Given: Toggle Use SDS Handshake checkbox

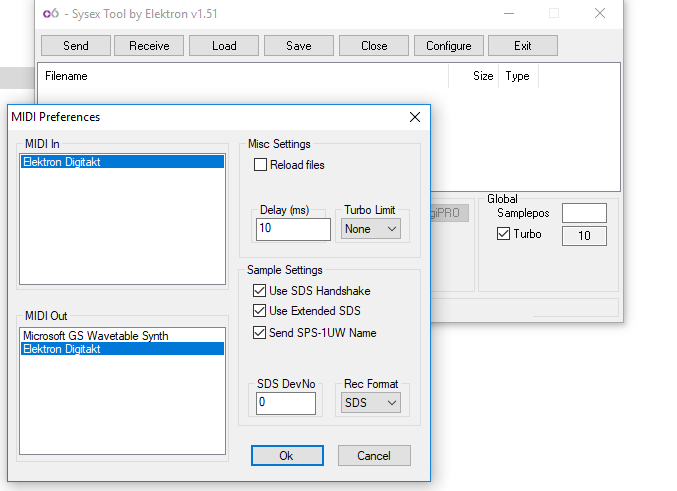Looking at the screenshot, I should pyautogui.click(x=259, y=291).
